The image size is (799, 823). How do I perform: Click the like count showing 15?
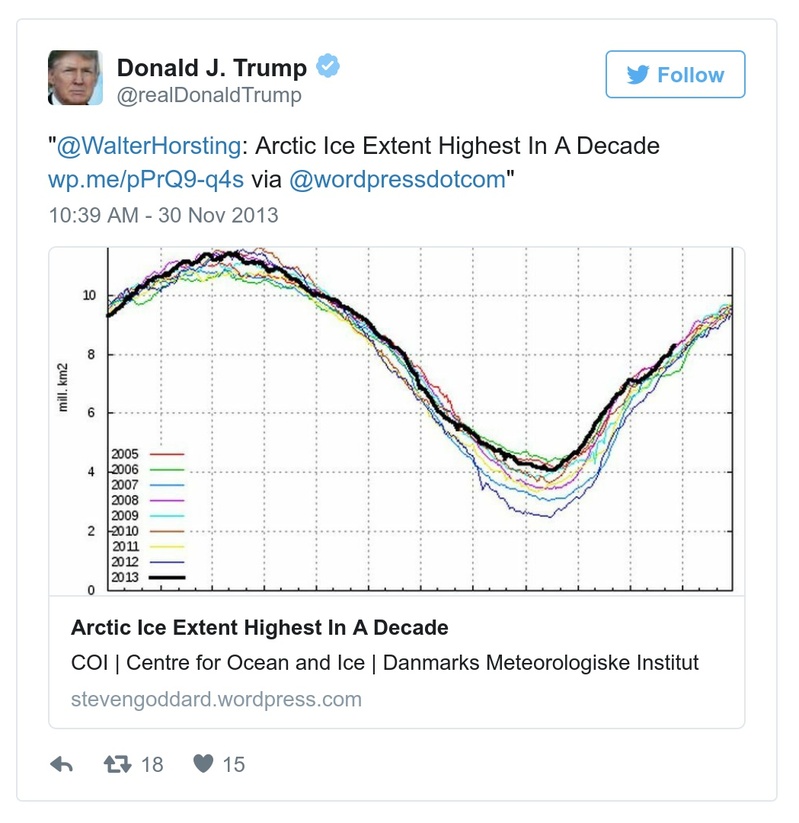(x=229, y=763)
